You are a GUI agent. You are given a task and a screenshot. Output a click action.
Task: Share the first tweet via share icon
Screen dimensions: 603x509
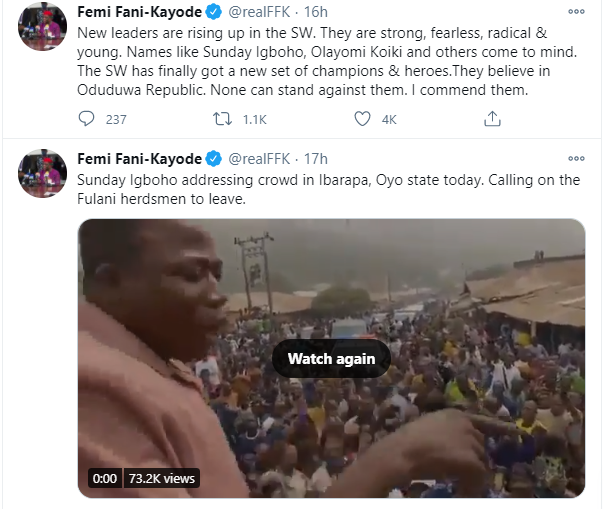492,119
